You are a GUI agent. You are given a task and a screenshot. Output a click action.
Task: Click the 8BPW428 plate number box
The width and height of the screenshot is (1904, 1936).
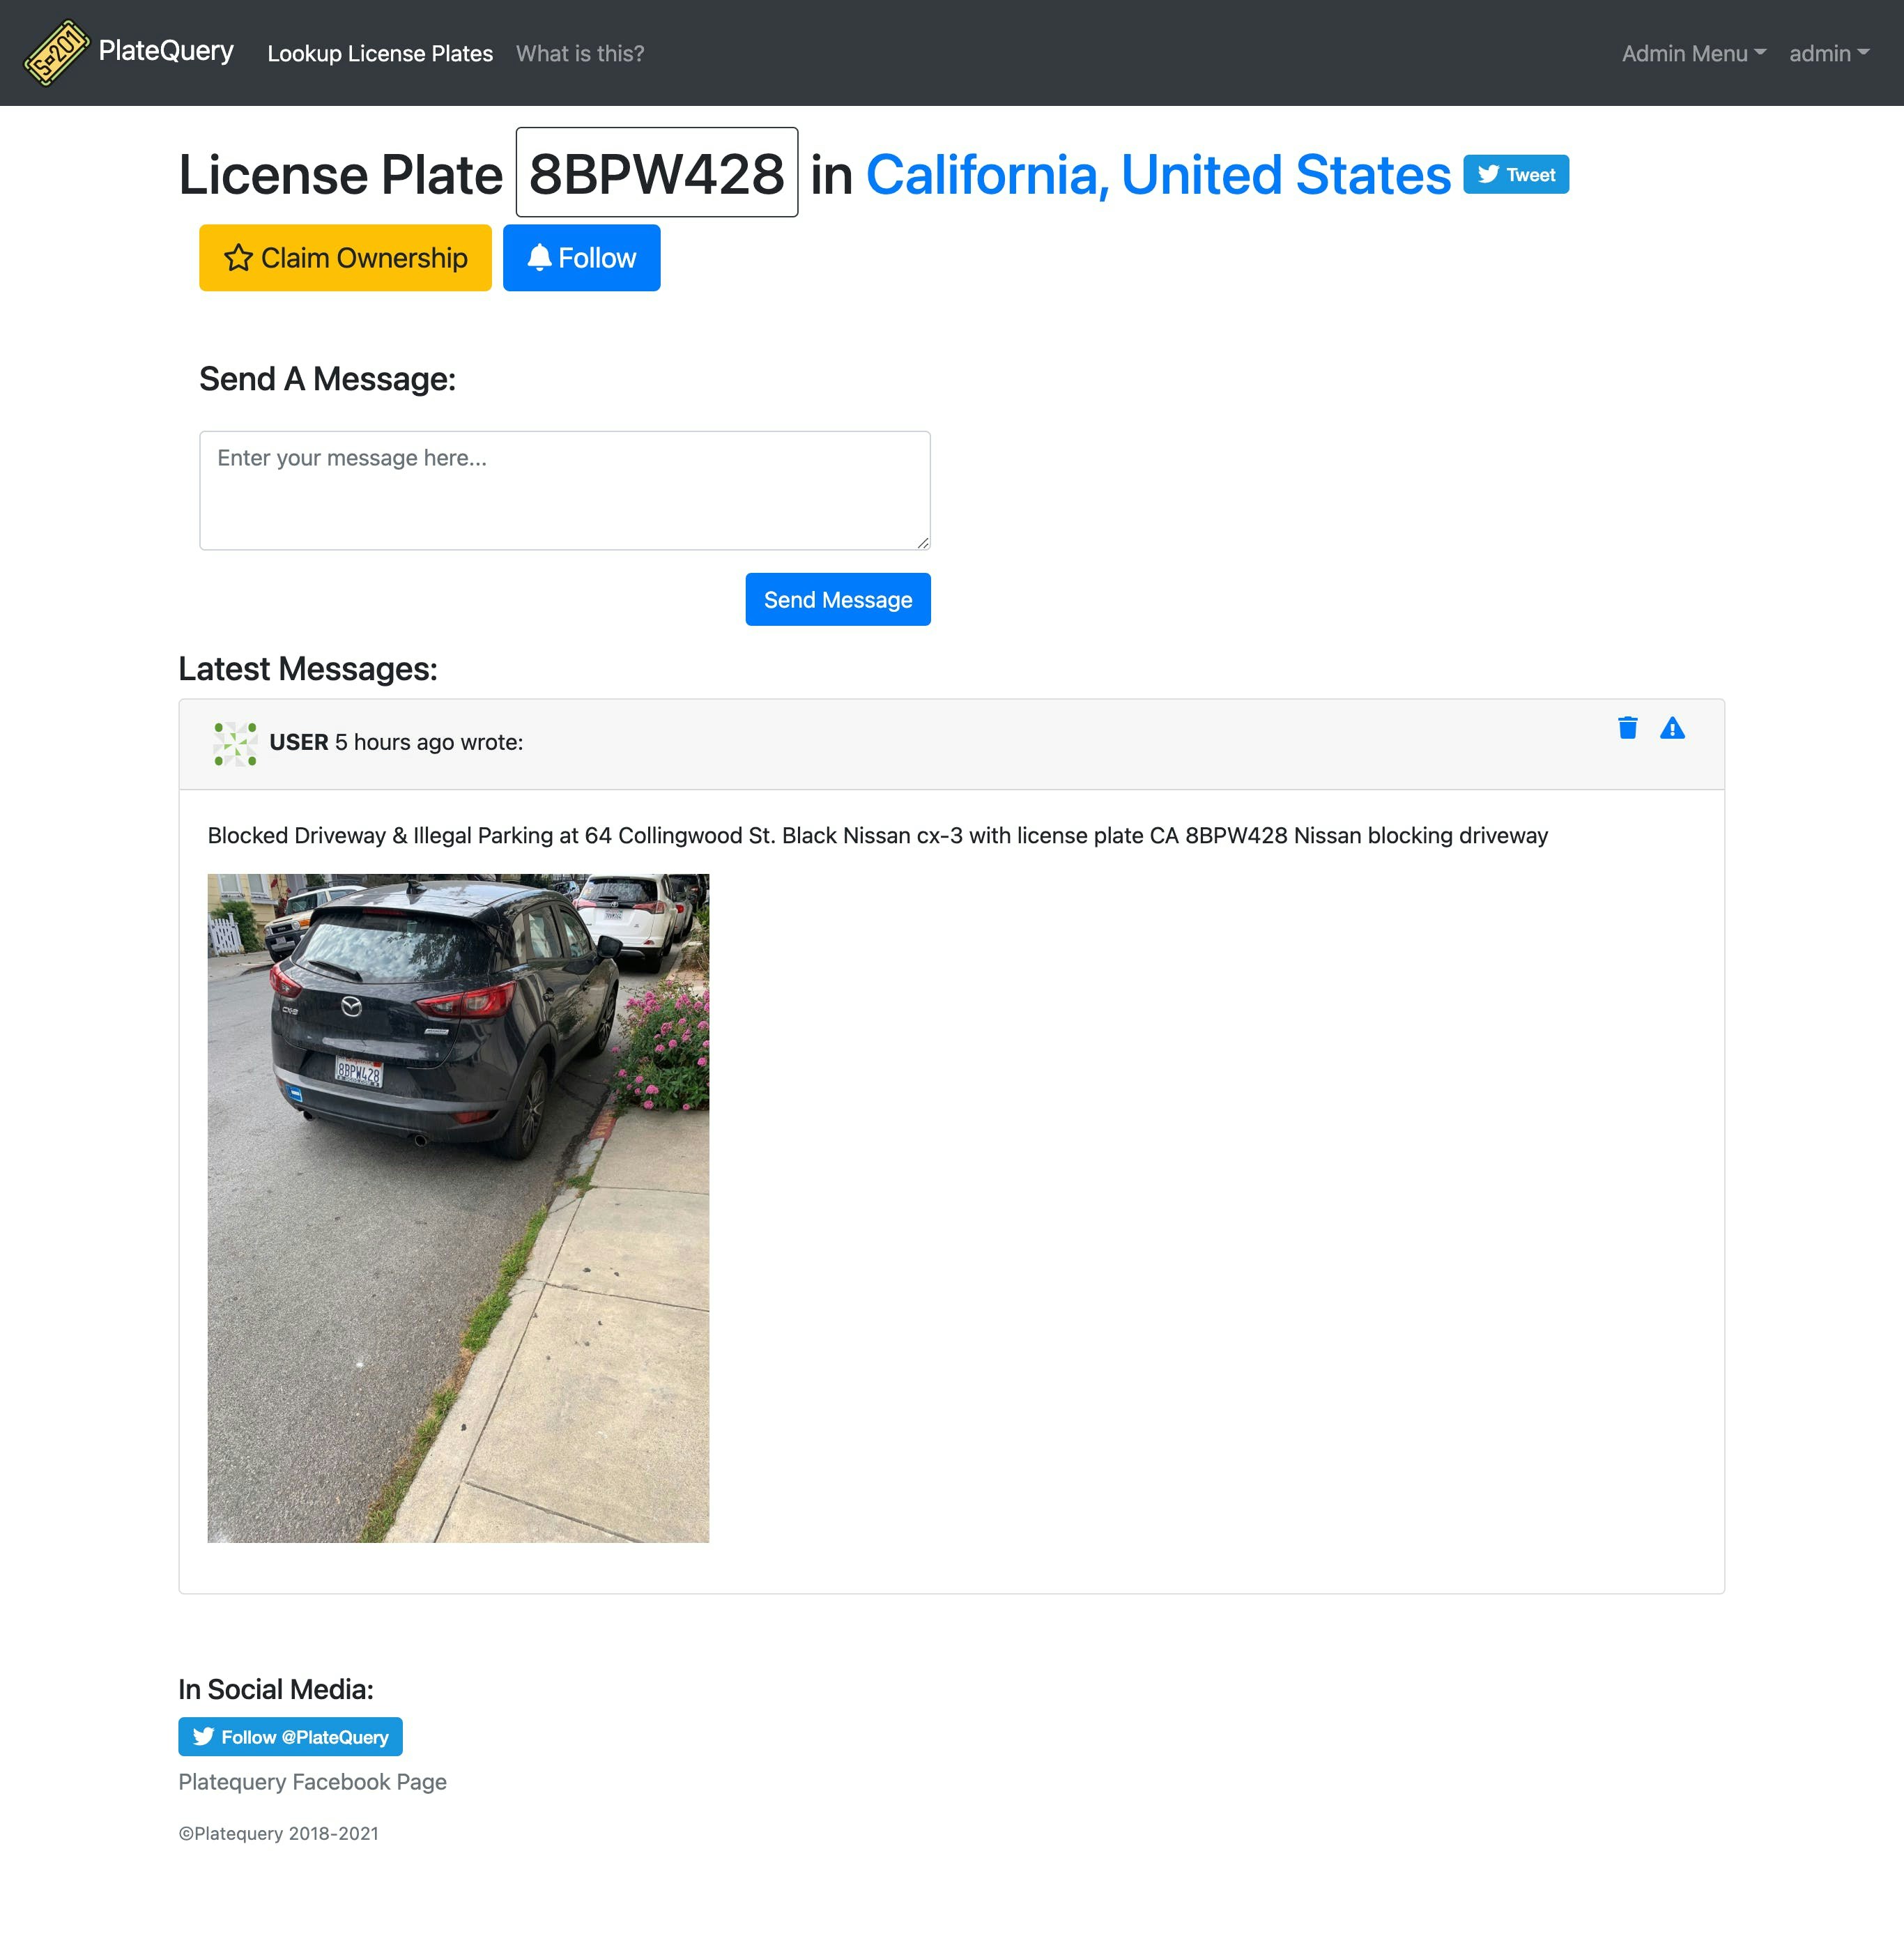657,172
